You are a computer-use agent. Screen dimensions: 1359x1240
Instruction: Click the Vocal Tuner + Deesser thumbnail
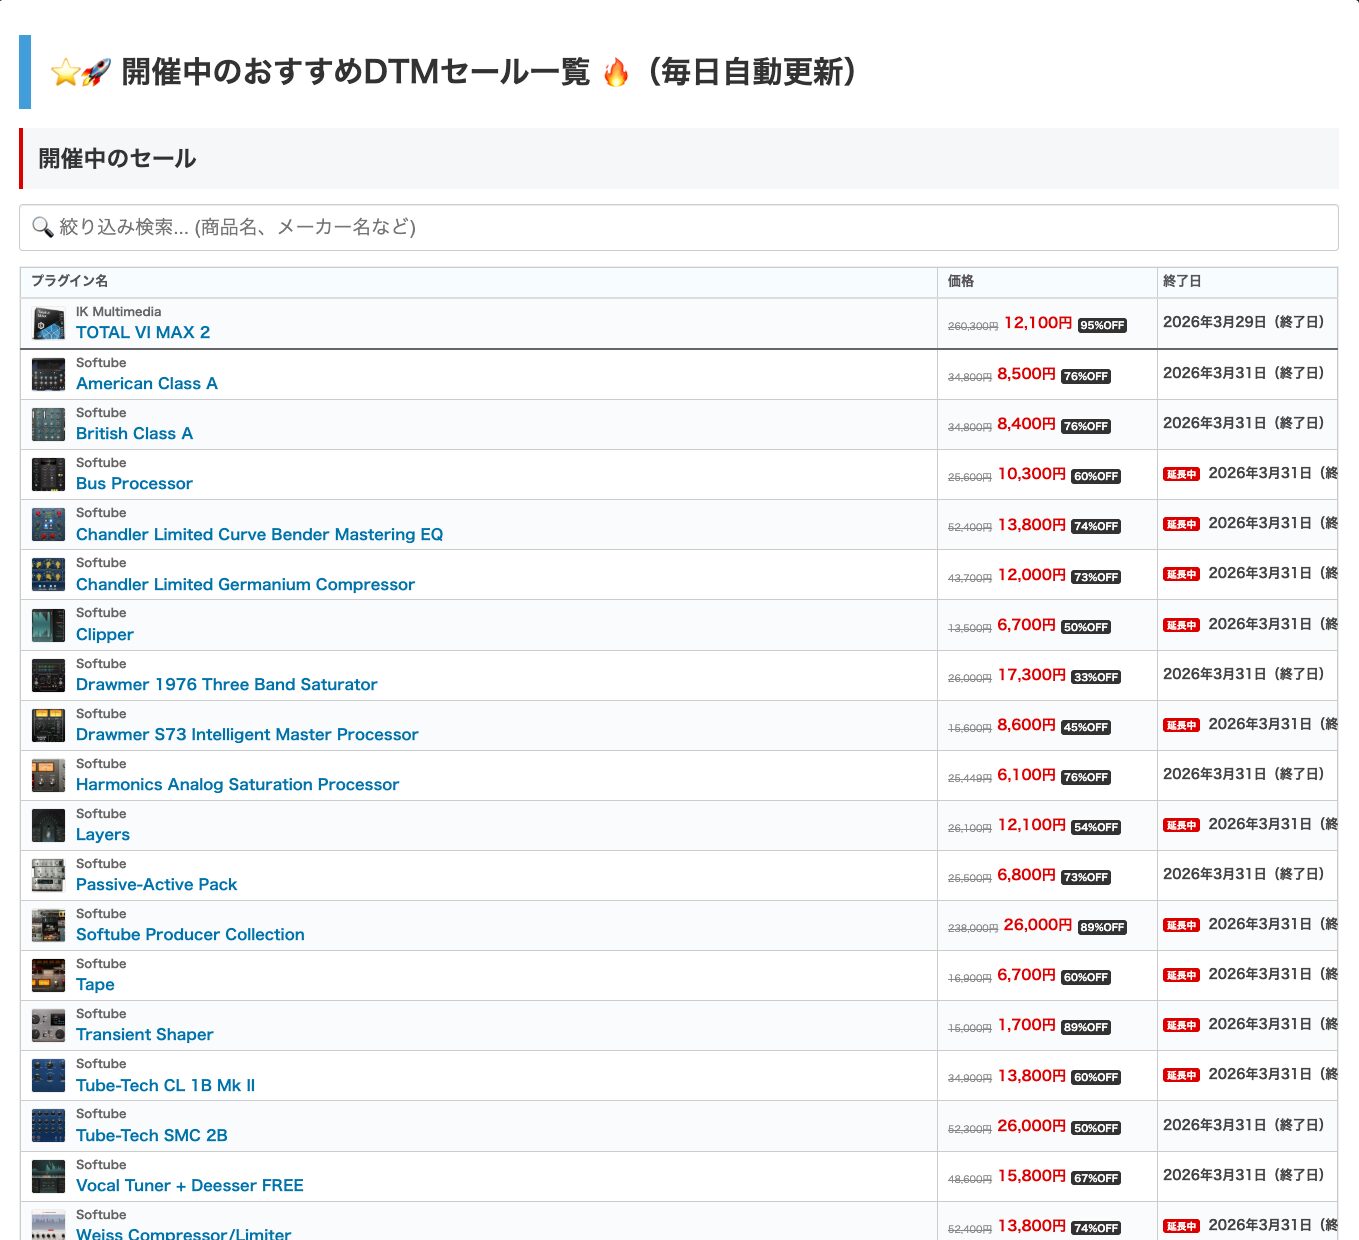pyautogui.click(x=48, y=1176)
